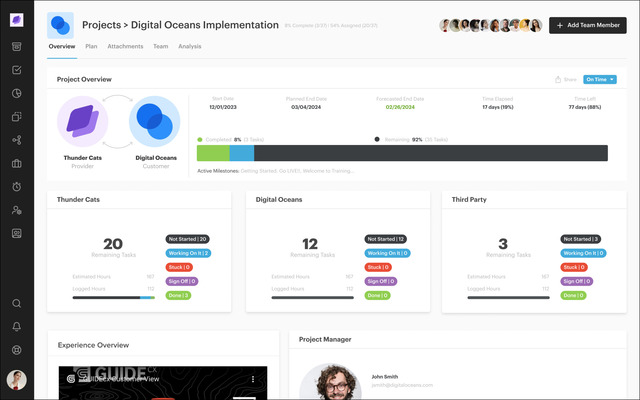Screen dimensions: 640x400
Task: Click the first team member avatar in header
Action: point(445,25)
